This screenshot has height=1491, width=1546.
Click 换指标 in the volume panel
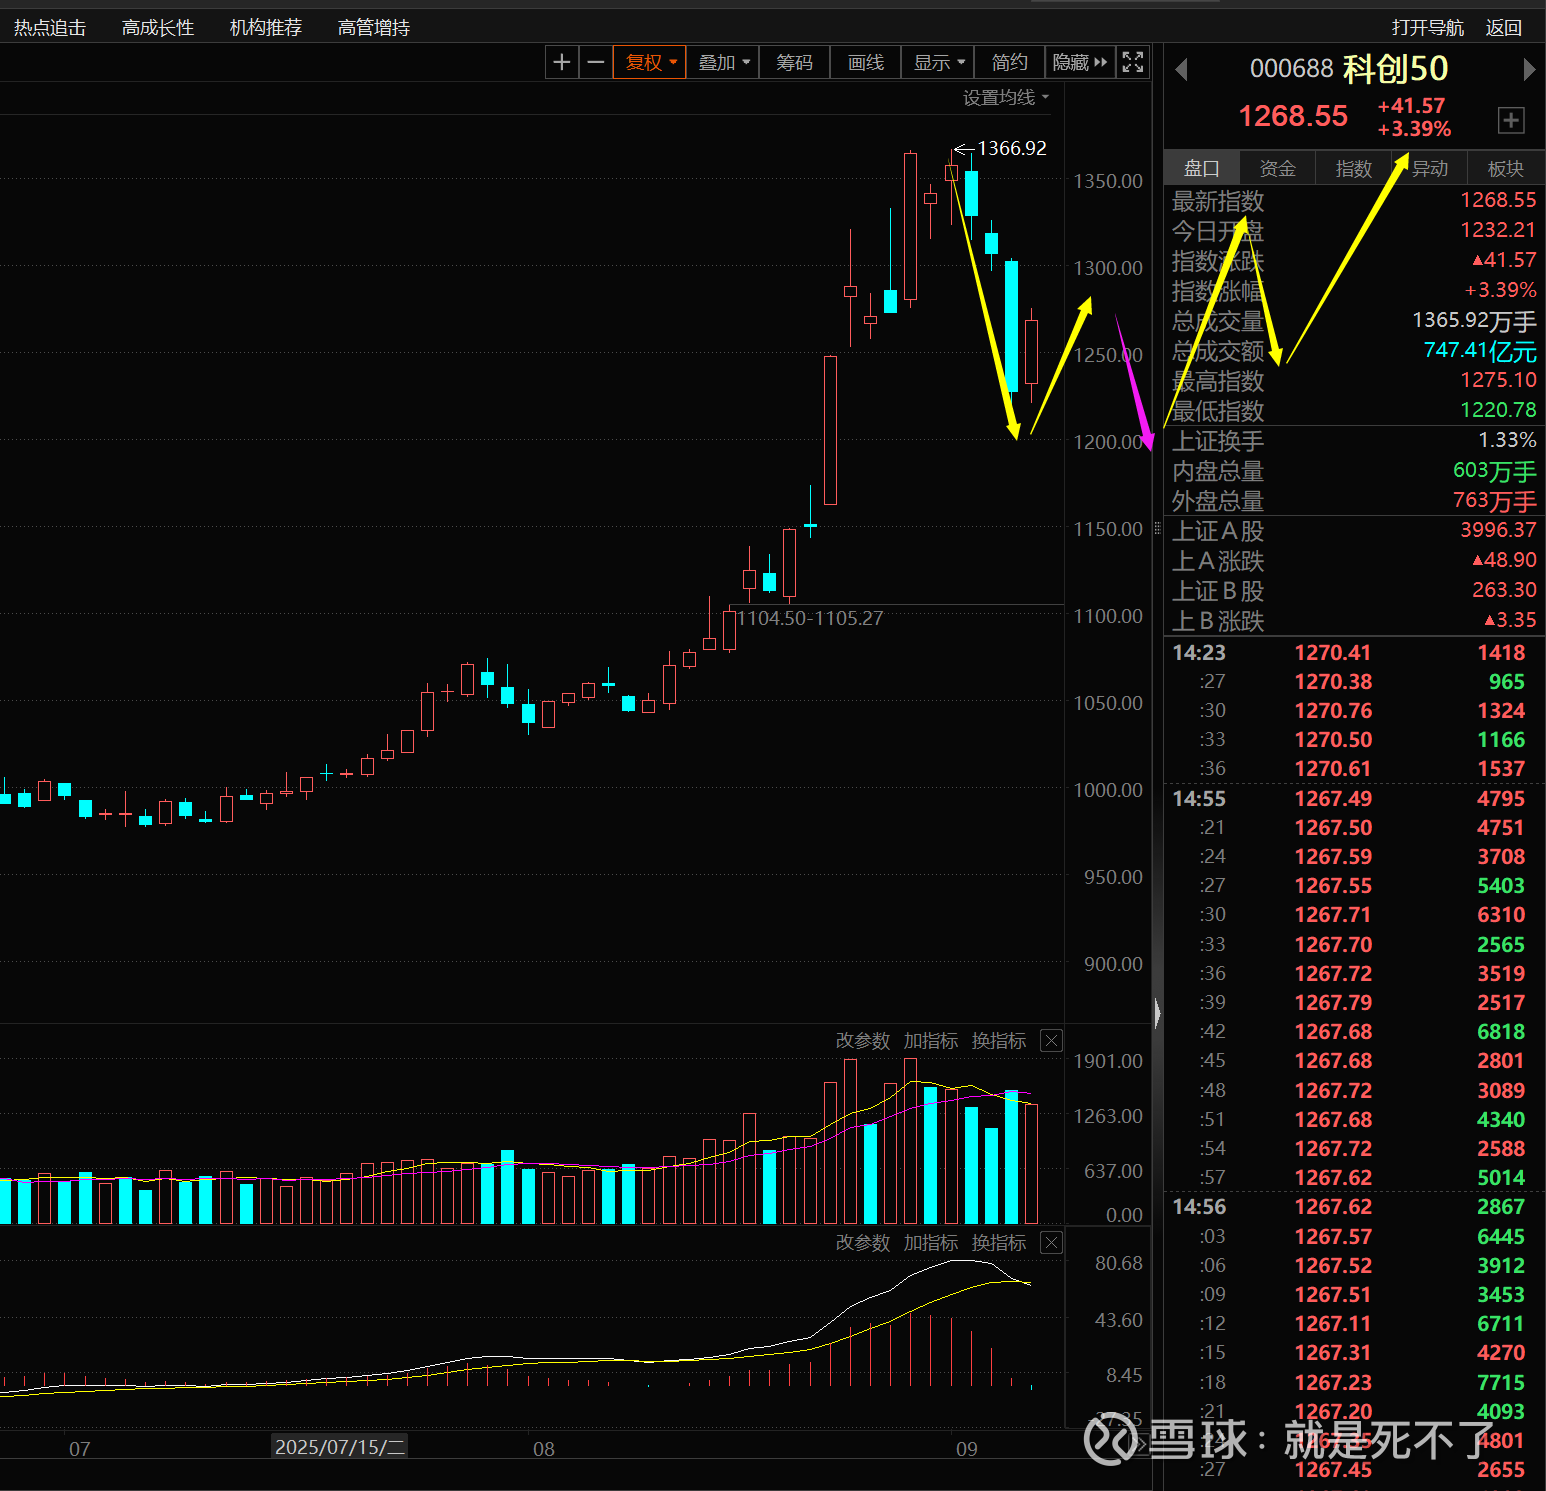coord(999,1041)
